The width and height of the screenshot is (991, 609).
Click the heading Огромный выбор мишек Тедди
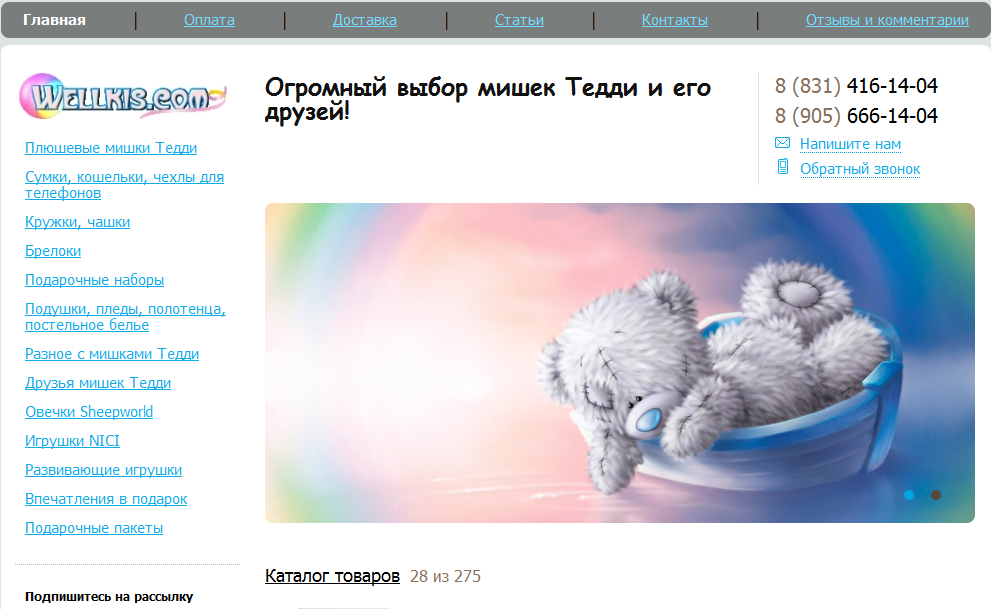pyautogui.click(x=487, y=99)
